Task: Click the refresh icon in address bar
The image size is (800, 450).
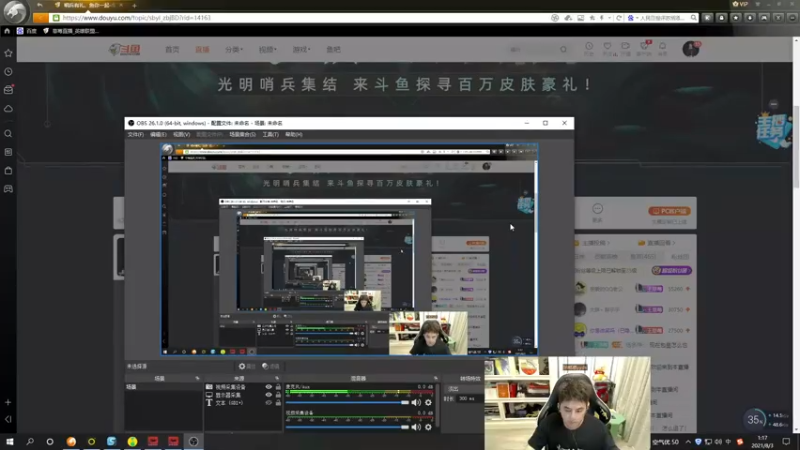Action: tap(619, 18)
